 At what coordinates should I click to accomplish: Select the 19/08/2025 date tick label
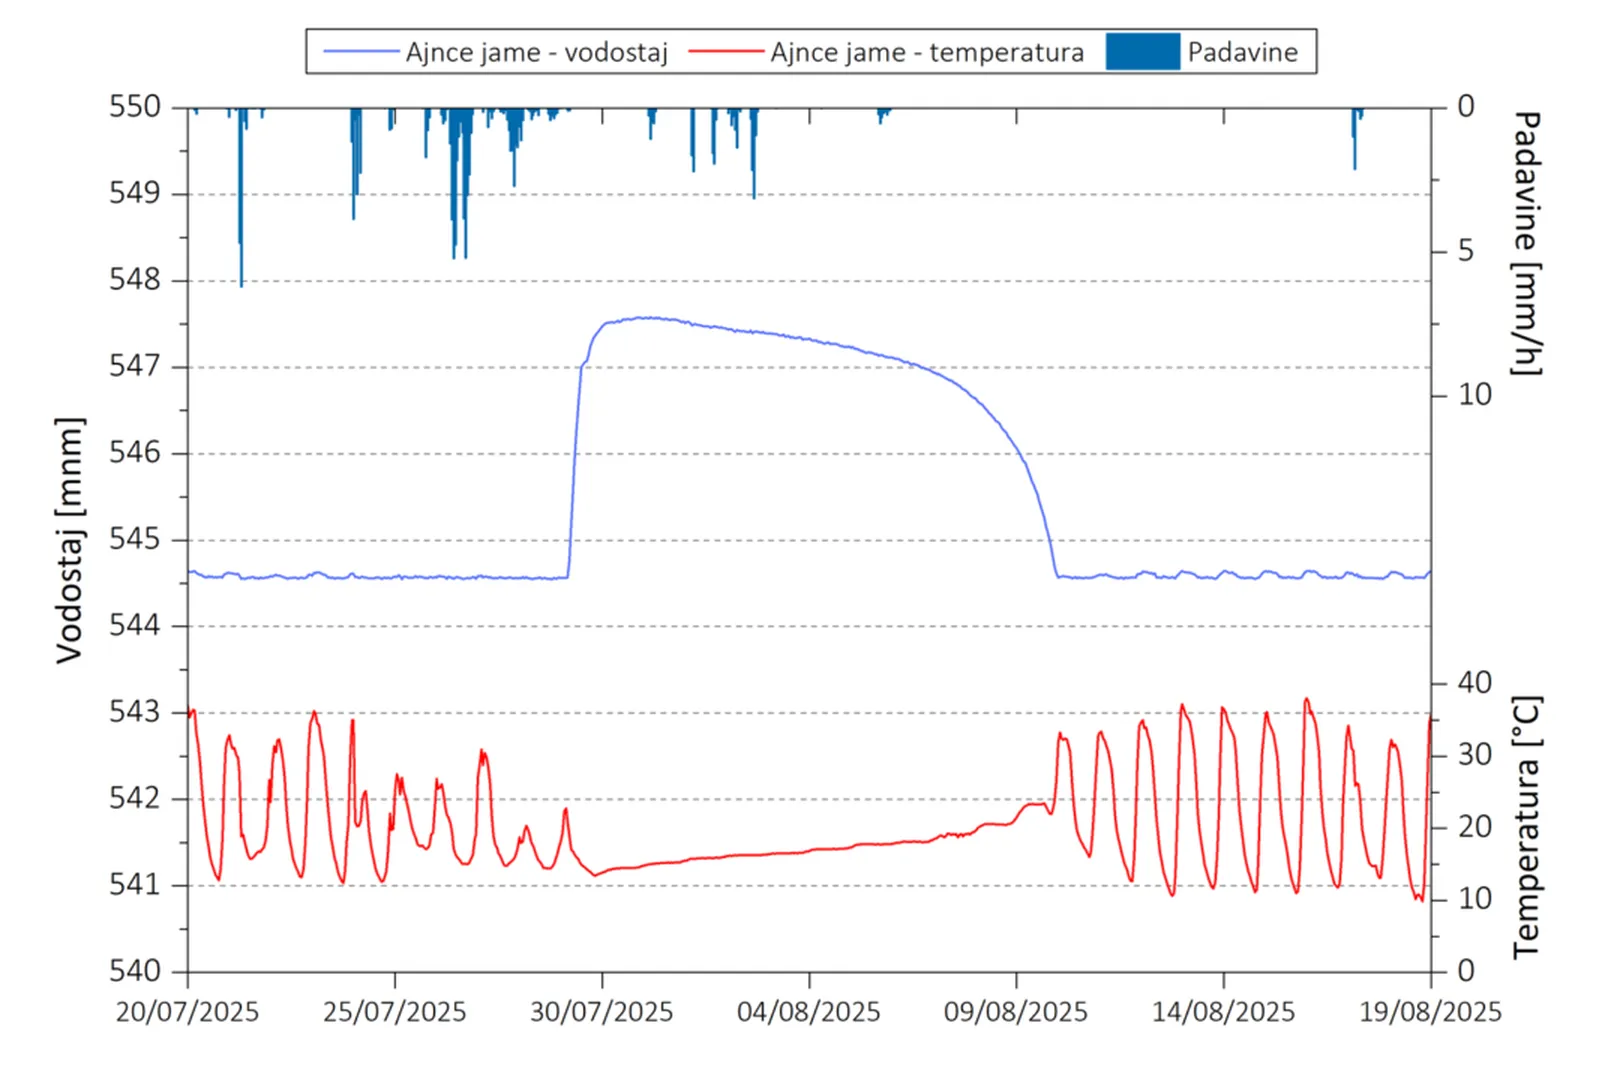pyautogui.click(x=1429, y=1012)
